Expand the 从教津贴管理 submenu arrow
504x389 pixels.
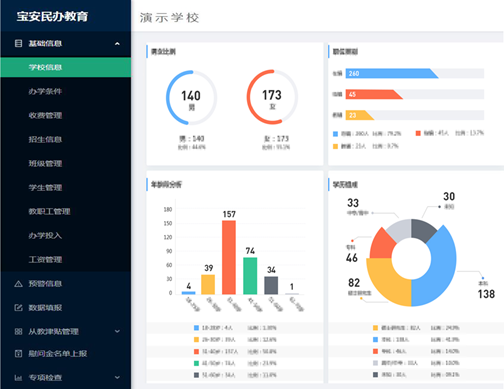(117, 331)
